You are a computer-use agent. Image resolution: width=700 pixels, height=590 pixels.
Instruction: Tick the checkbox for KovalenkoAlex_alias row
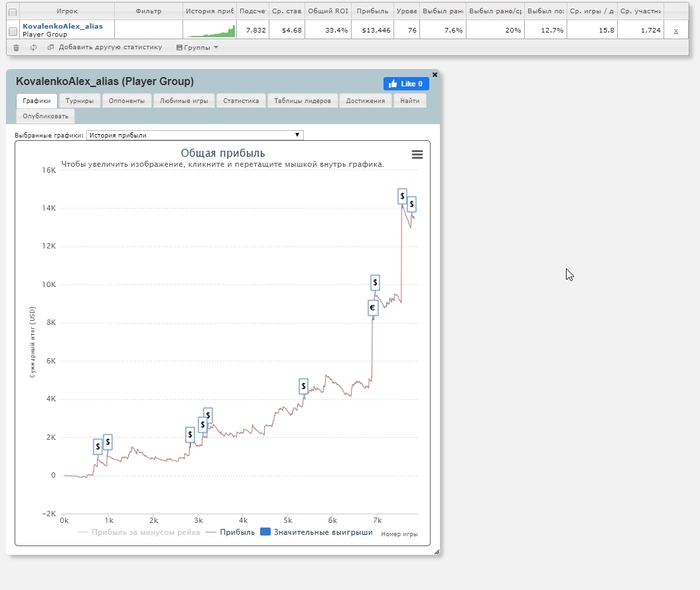click(x=13, y=31)
